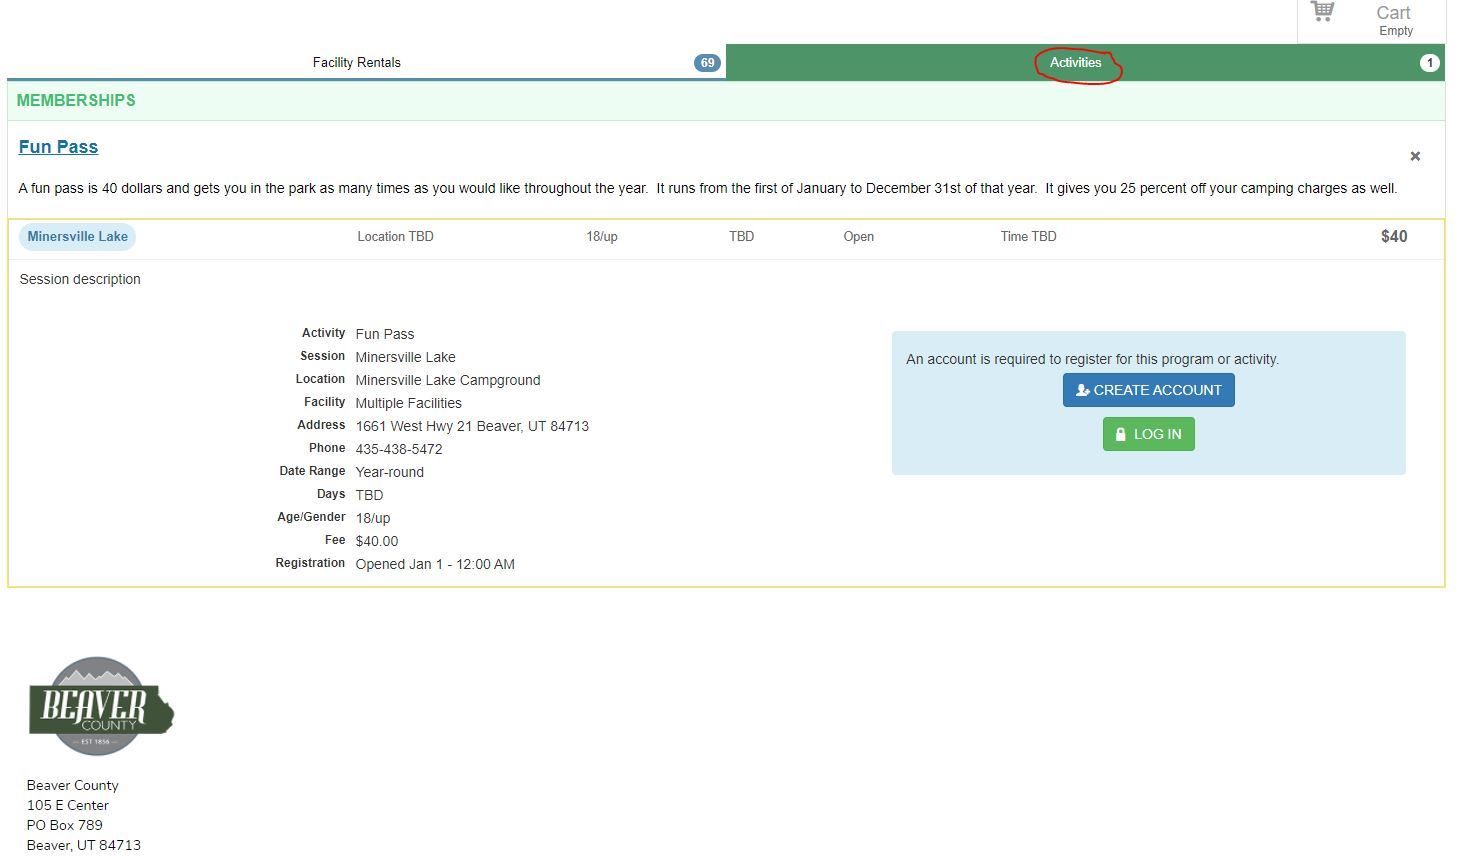The width and height of the screenshot is (1468, 865).
Task: Click the Activities count badge showing 1
Action: coord(1429,63)
